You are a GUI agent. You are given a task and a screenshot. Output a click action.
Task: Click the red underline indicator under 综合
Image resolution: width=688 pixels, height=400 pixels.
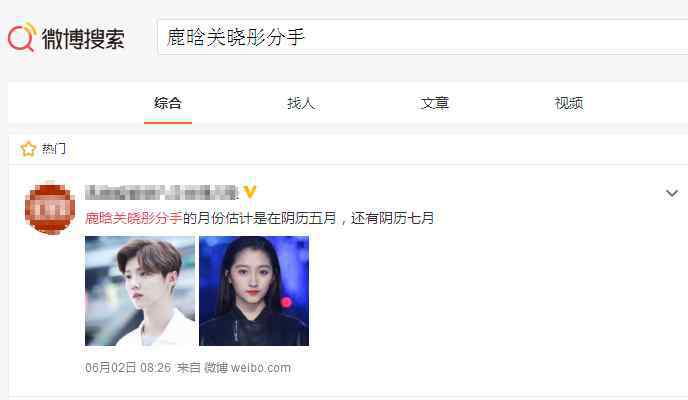[x=168, y=122]
